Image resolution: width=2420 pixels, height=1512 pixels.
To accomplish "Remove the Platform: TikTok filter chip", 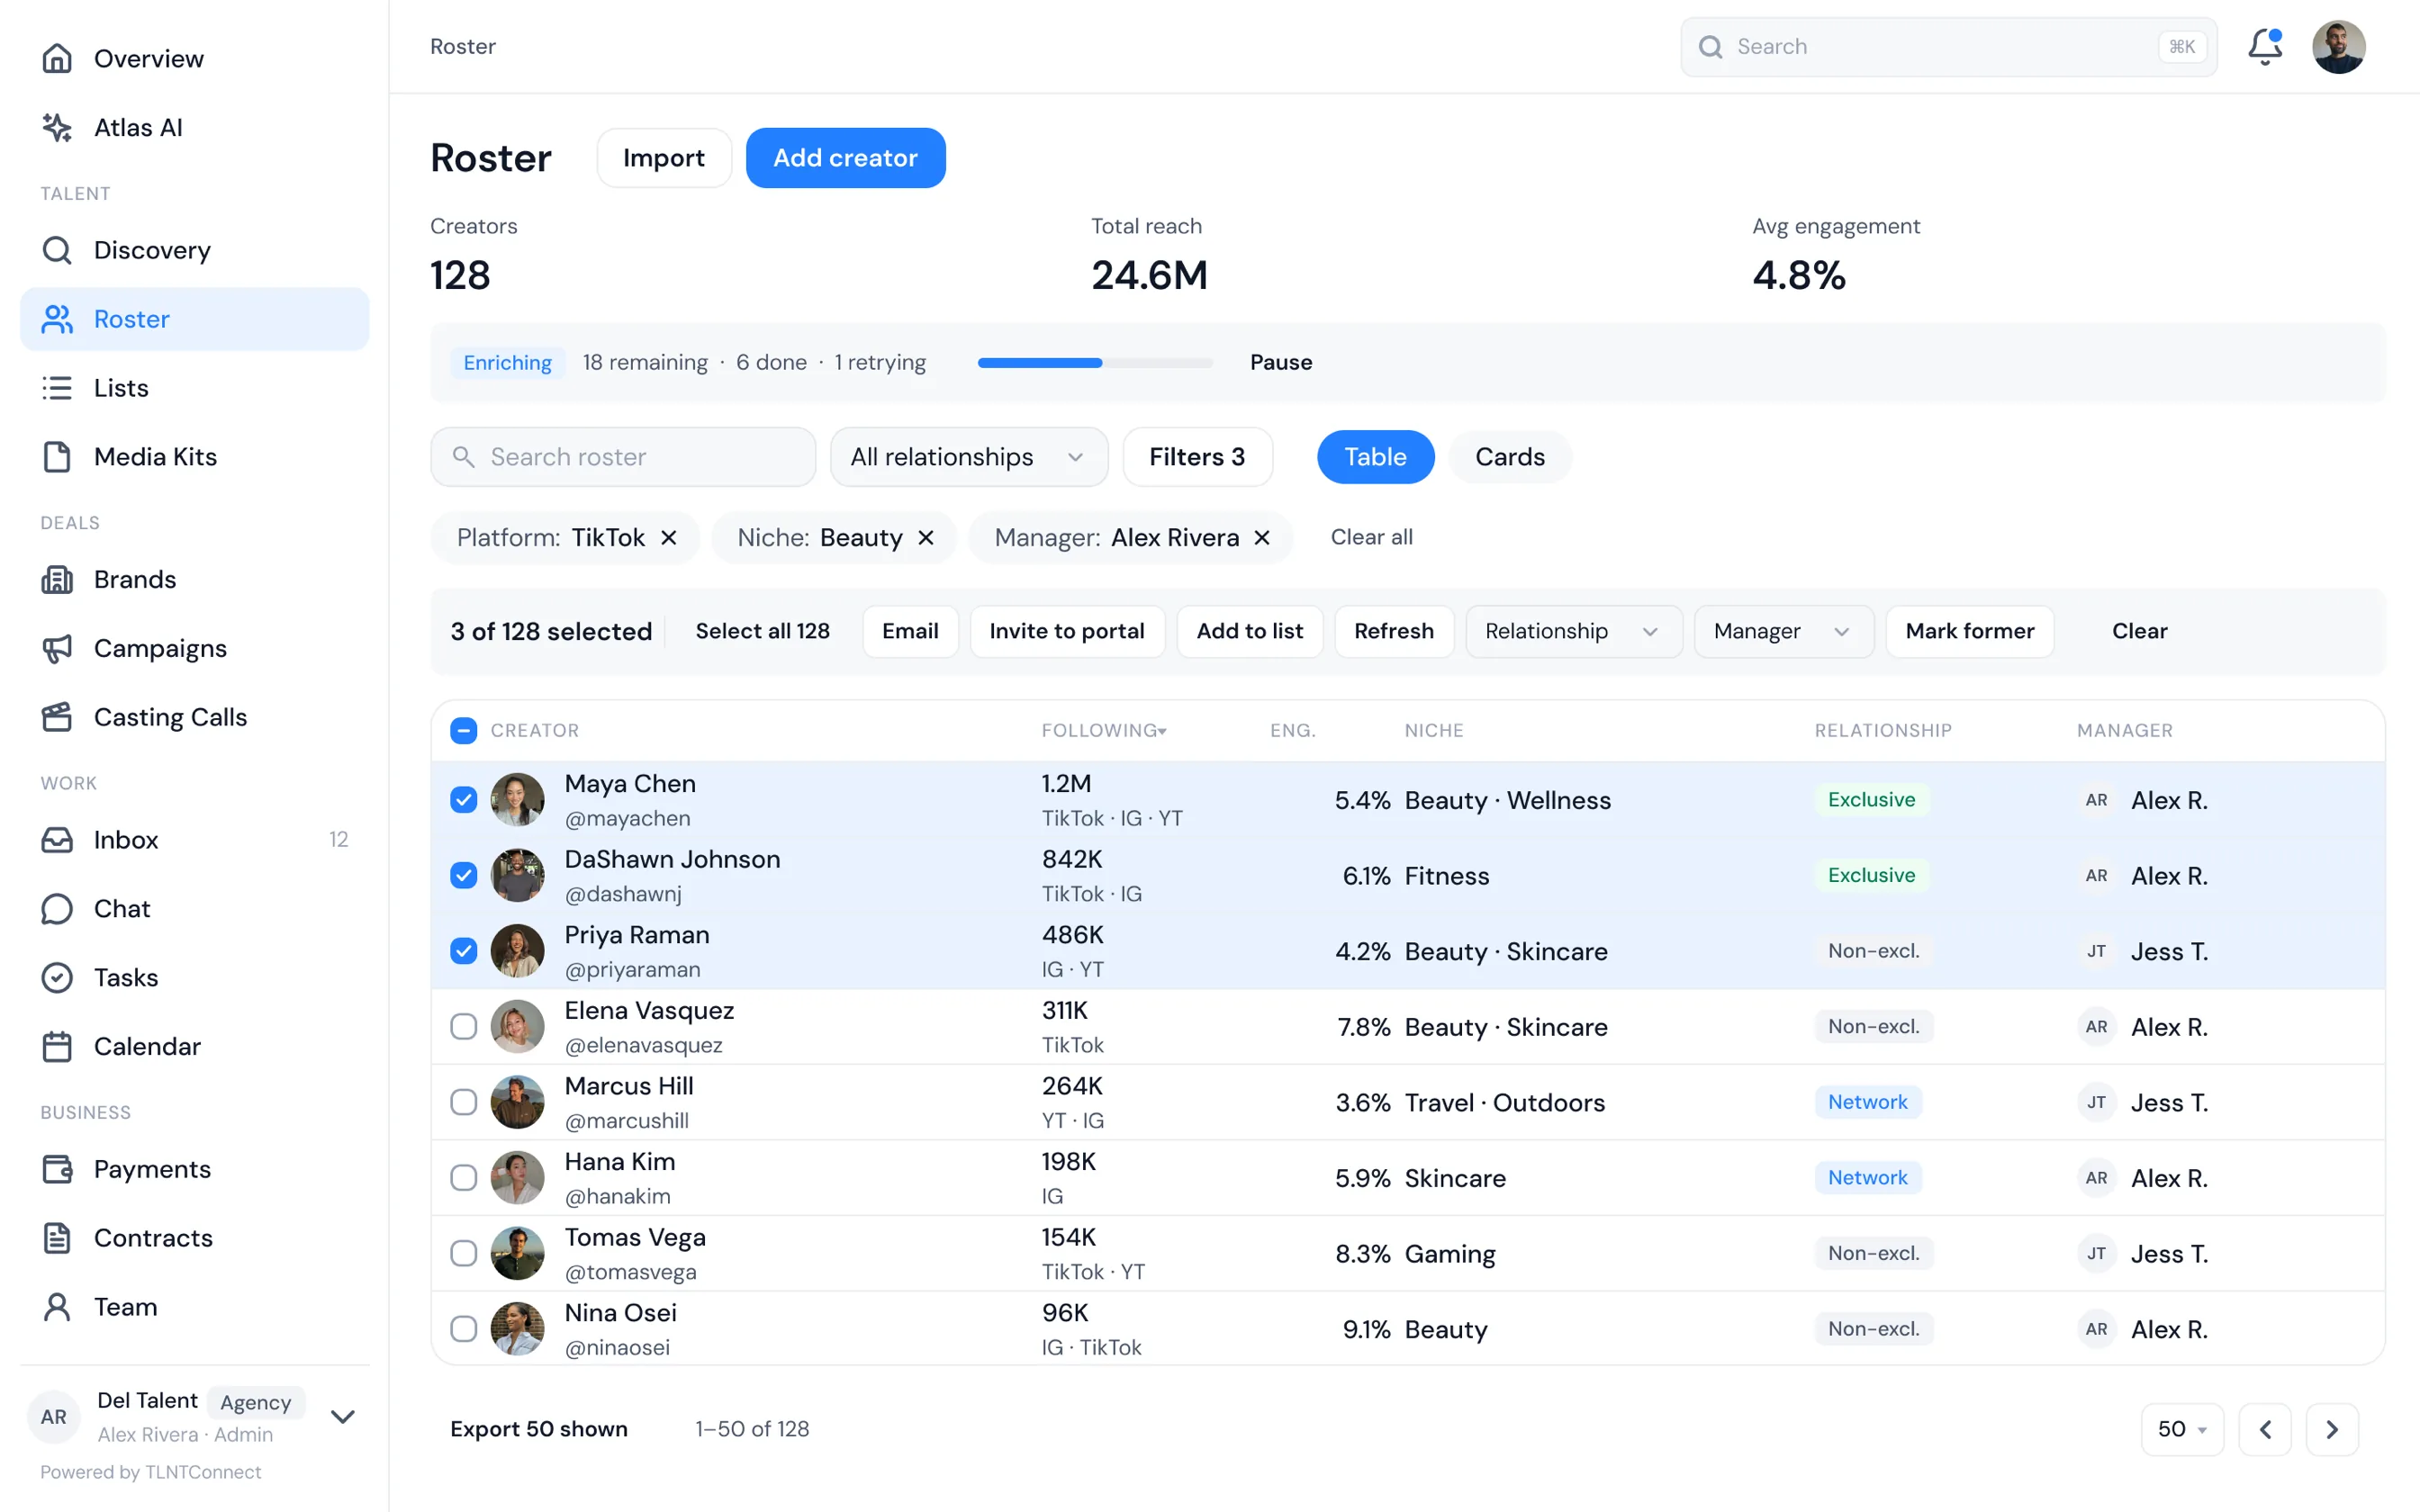I will (x=669, y=538).
